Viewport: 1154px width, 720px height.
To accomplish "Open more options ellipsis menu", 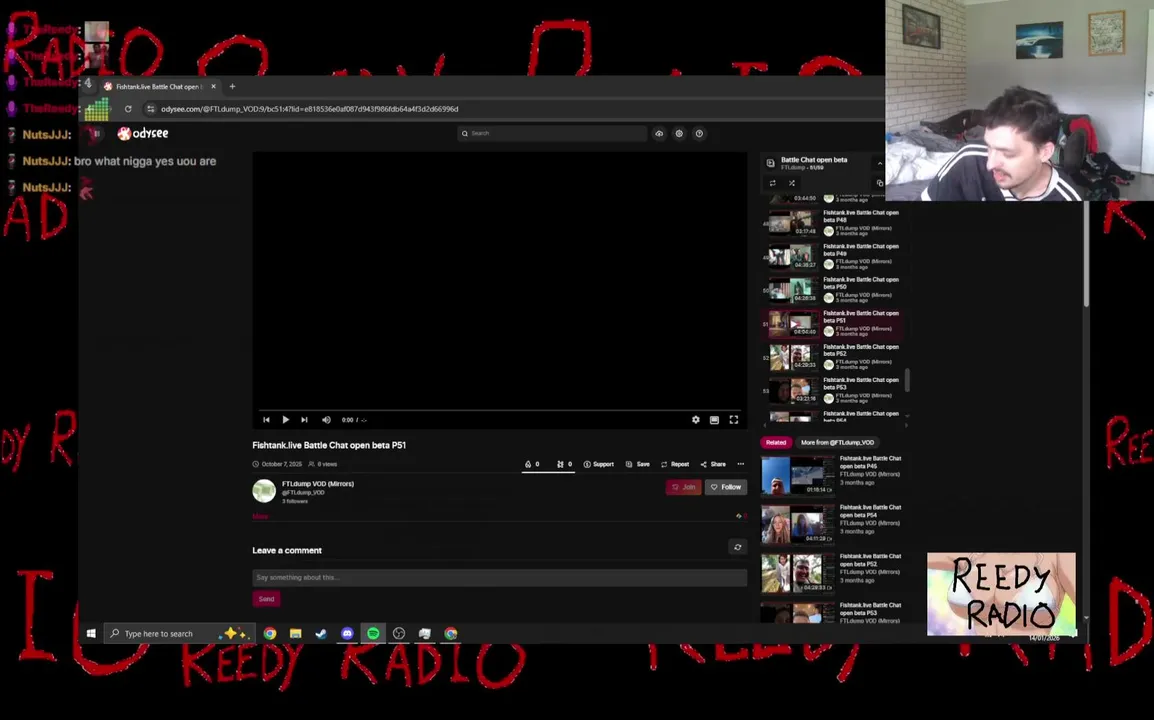I will pos(740,465).
